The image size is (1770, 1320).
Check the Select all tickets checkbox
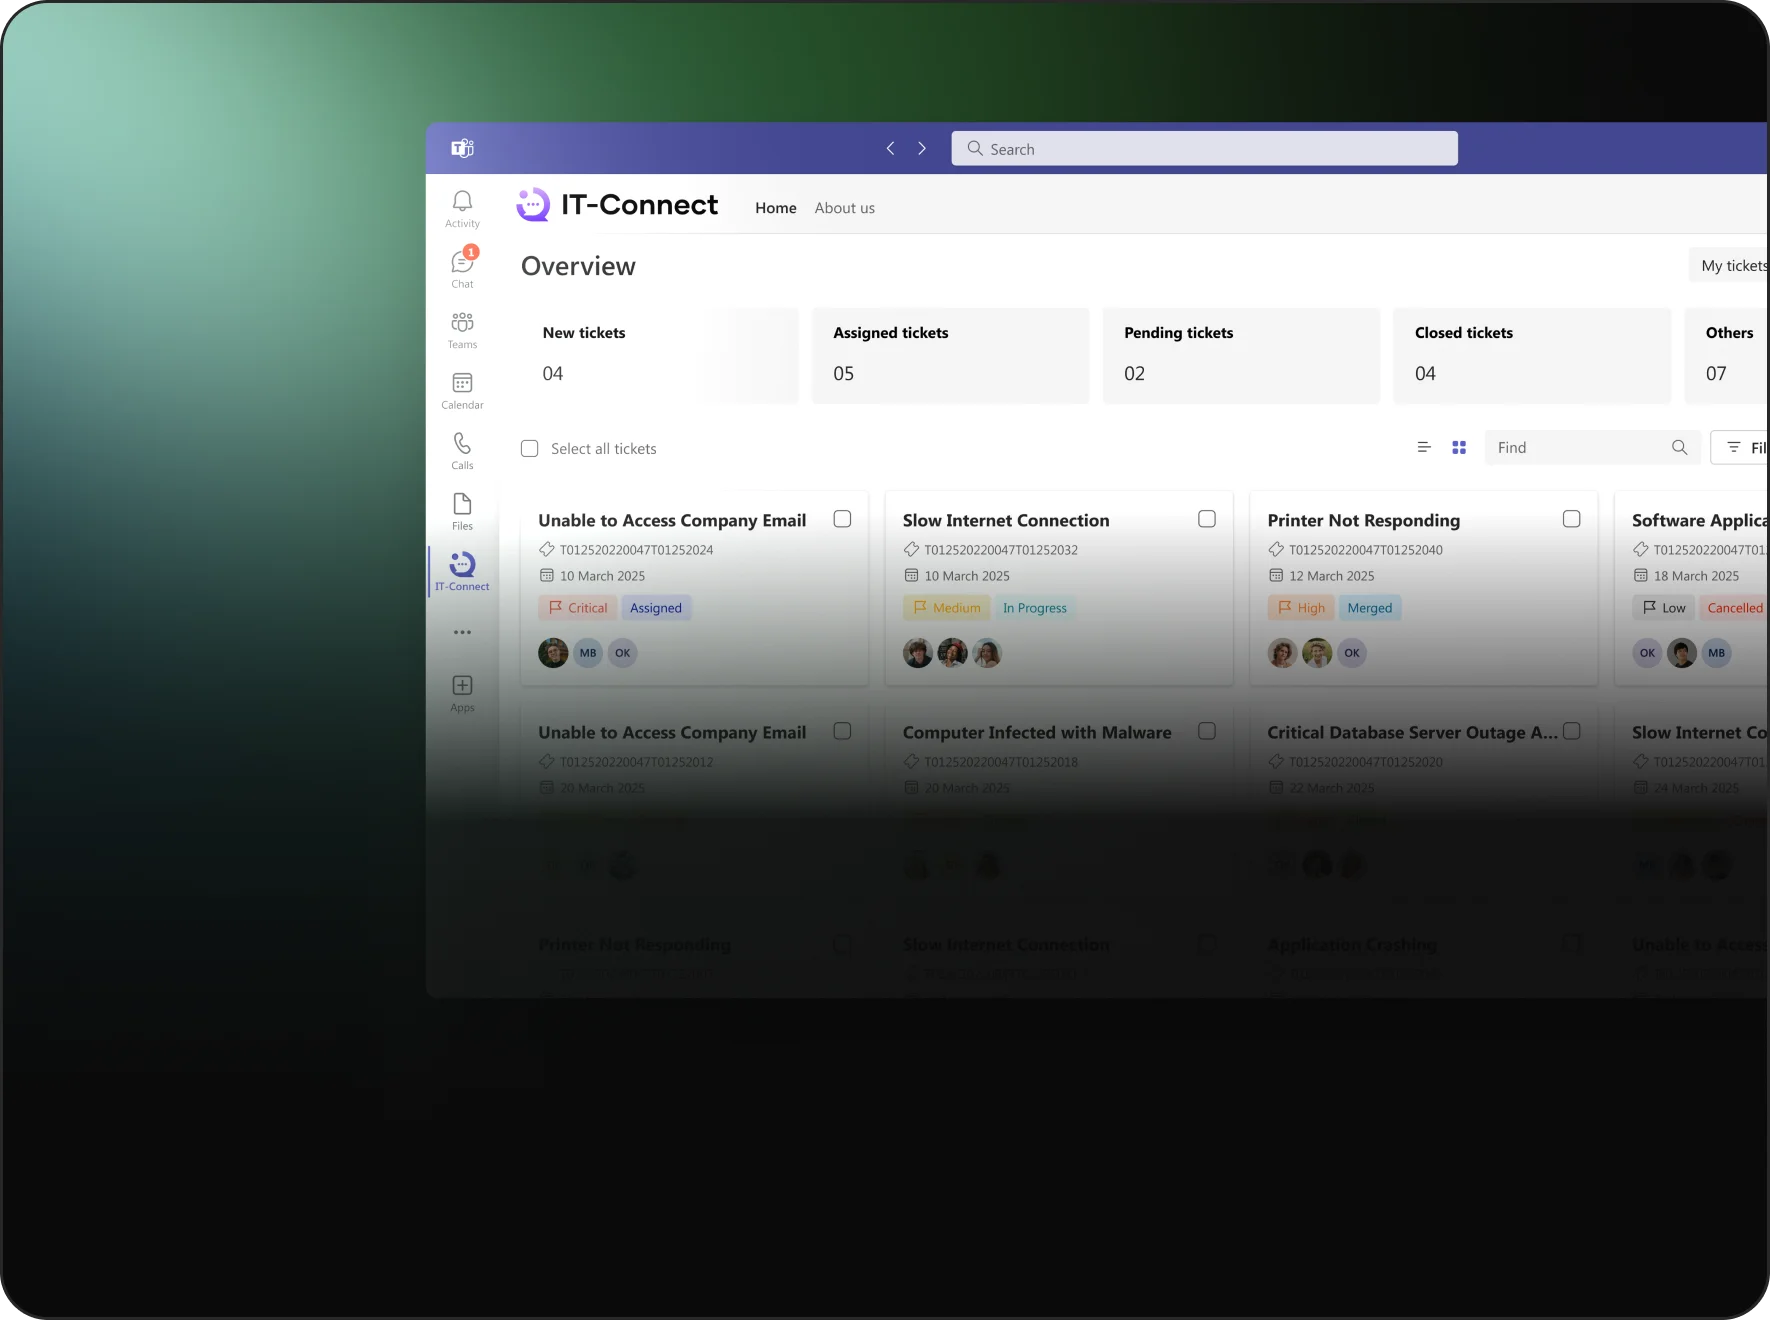530,449
